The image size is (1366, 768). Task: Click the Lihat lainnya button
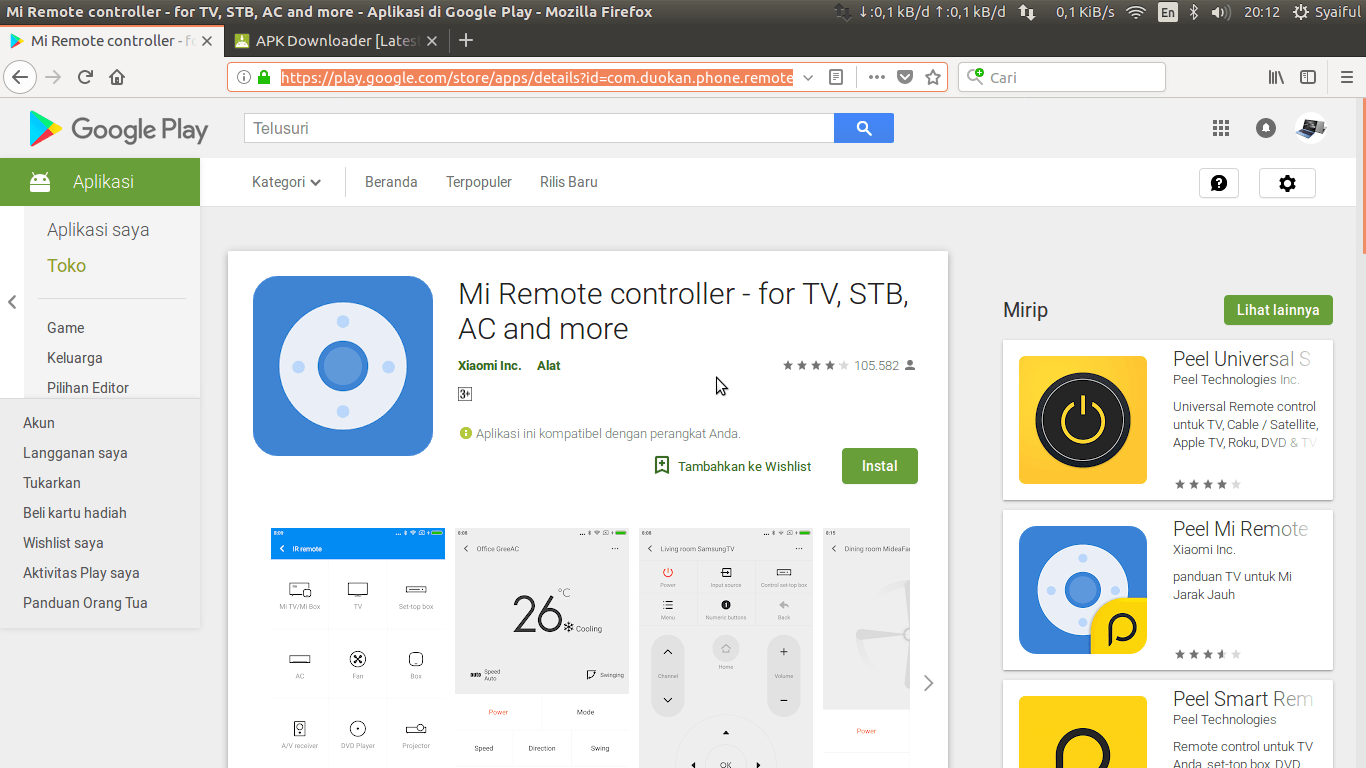pyautogui.click(x=1278, y=310)
